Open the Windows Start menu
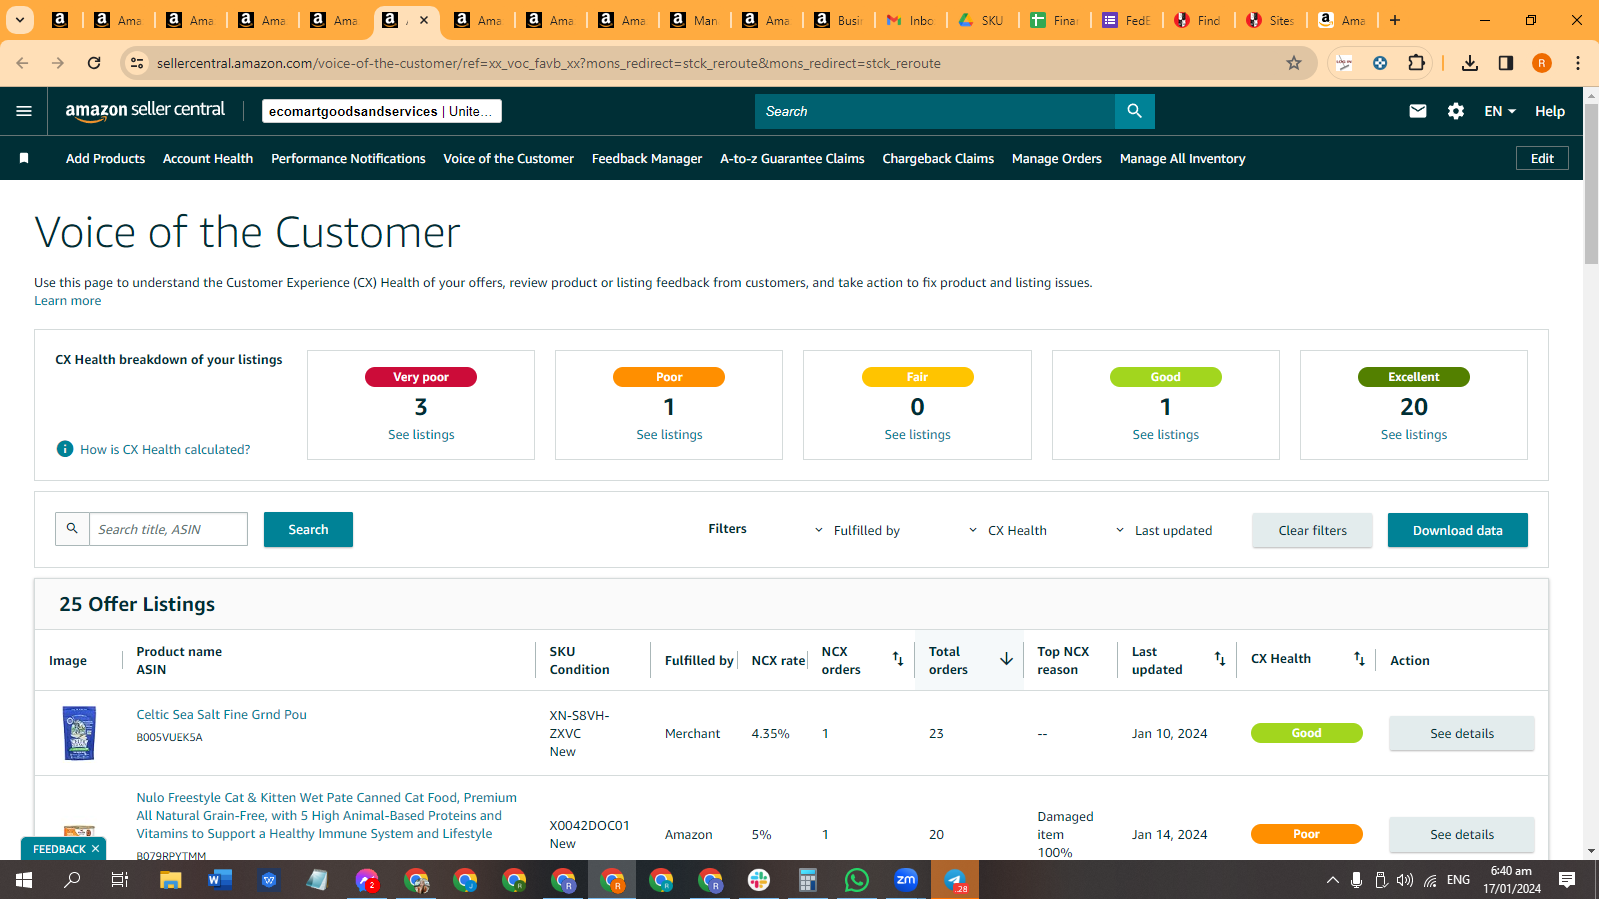 tap(24, 880)
